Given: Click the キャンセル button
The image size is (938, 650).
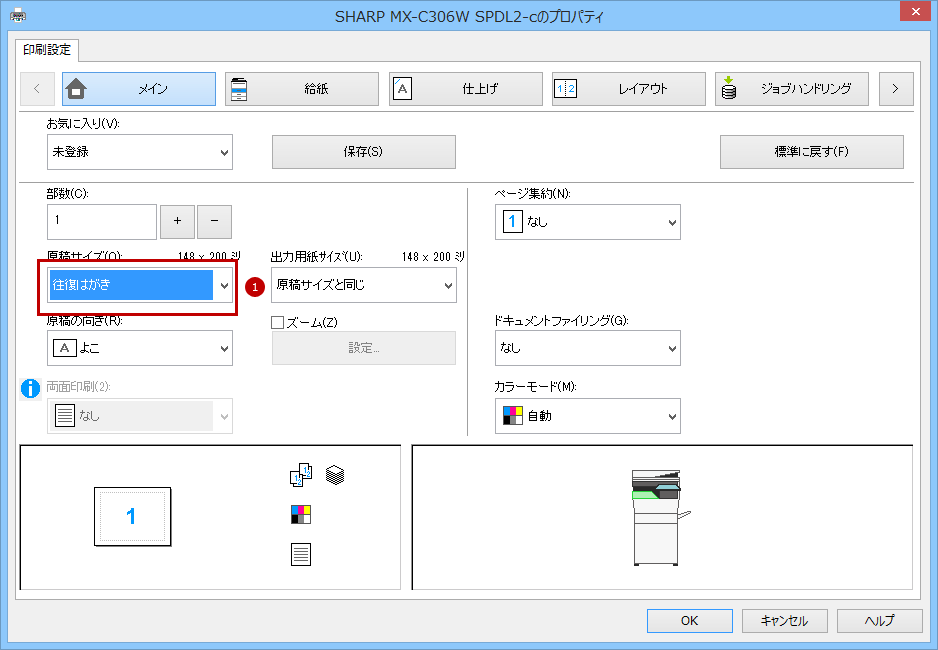Looking at the screenshot, I should click(x=785, y=621).
